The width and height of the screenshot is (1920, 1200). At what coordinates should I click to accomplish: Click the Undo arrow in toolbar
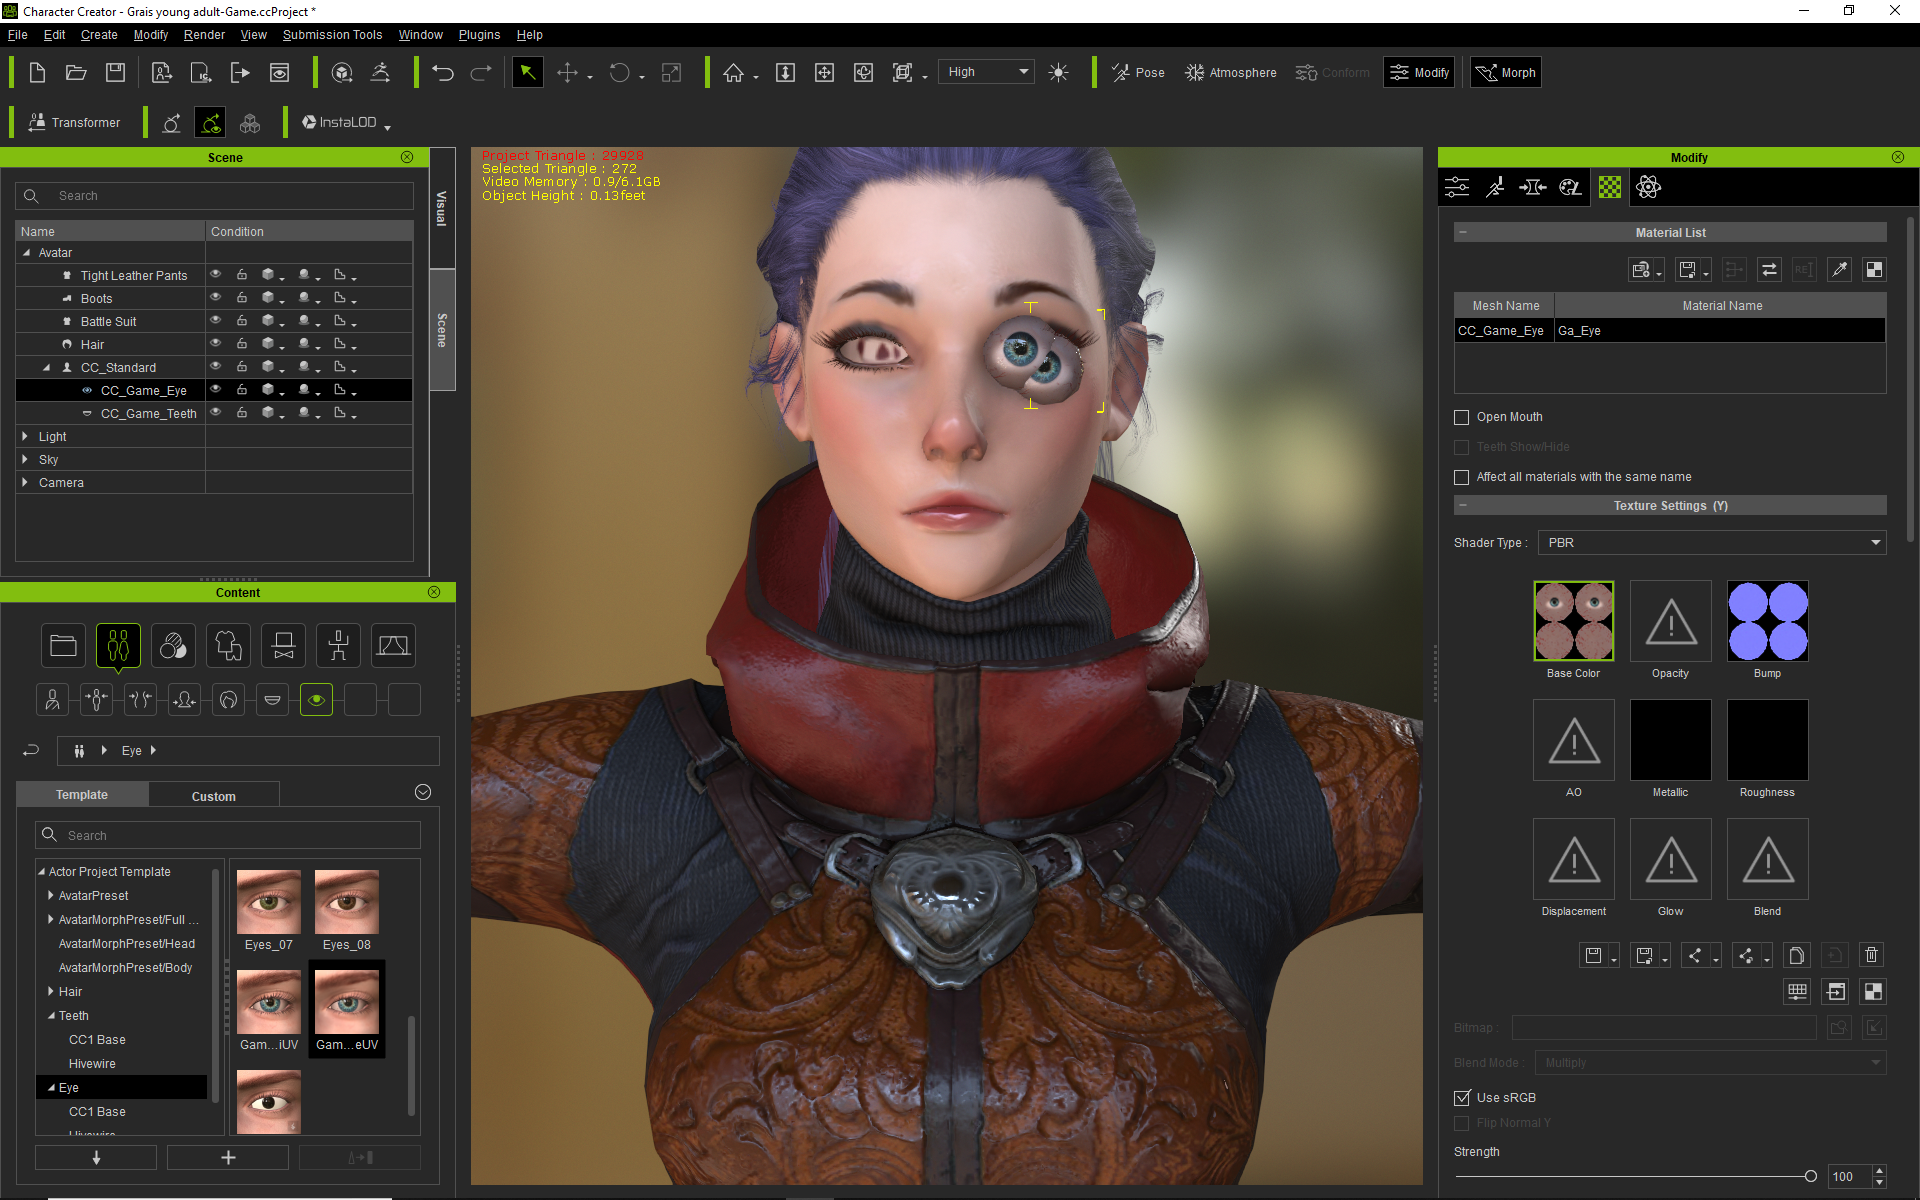click(443, 73)
